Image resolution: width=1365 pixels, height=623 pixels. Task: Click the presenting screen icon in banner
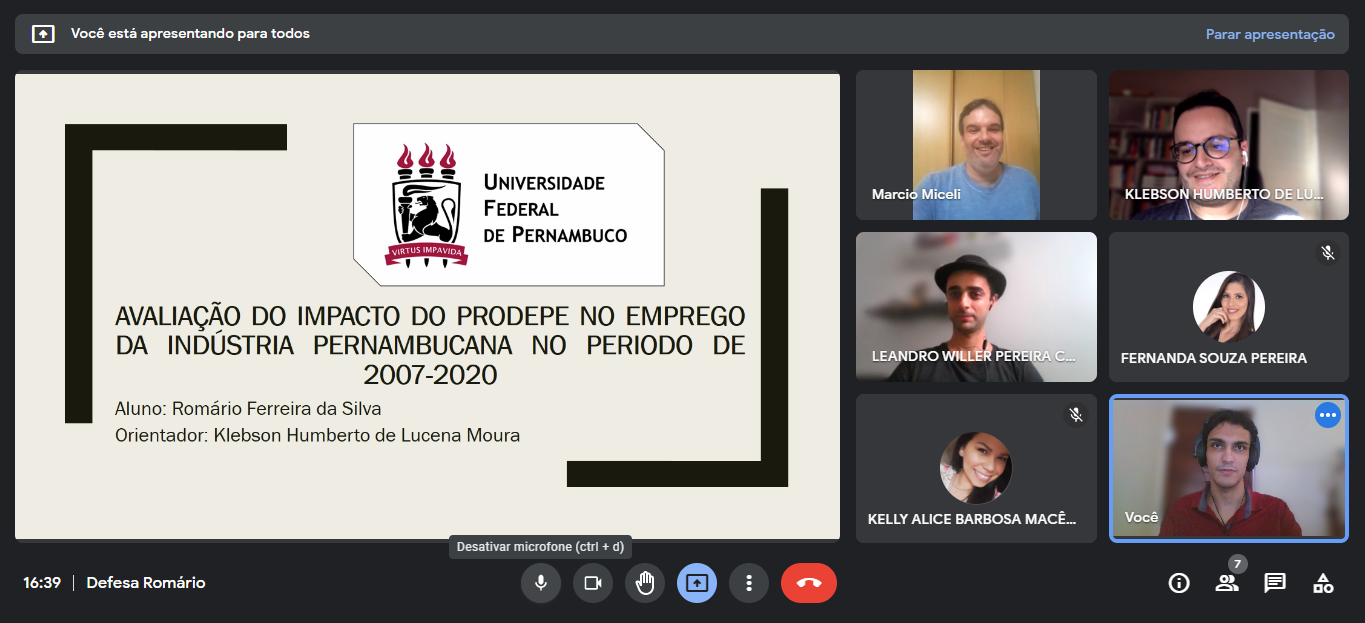43,34
